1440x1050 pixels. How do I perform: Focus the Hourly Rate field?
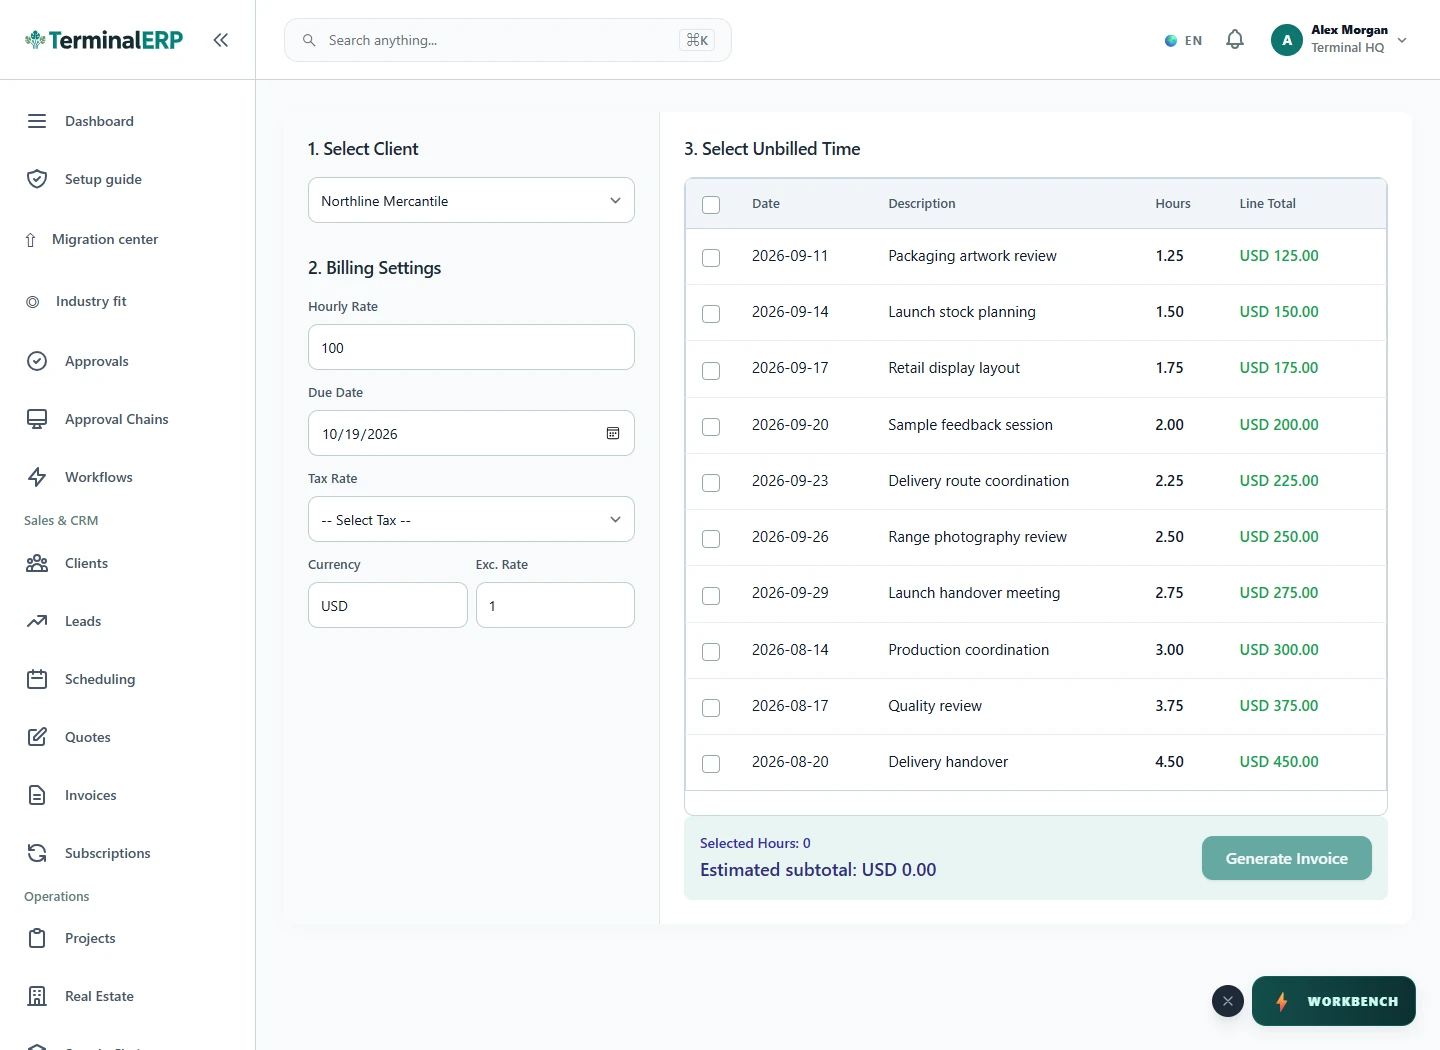tap(471, 347)
